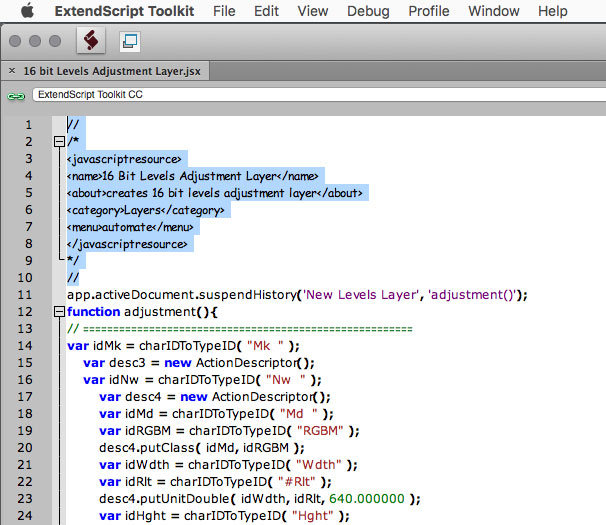Collapse the comment block at line 2
This screenshot has width=606, height=525.
click(x=59, y=141)
